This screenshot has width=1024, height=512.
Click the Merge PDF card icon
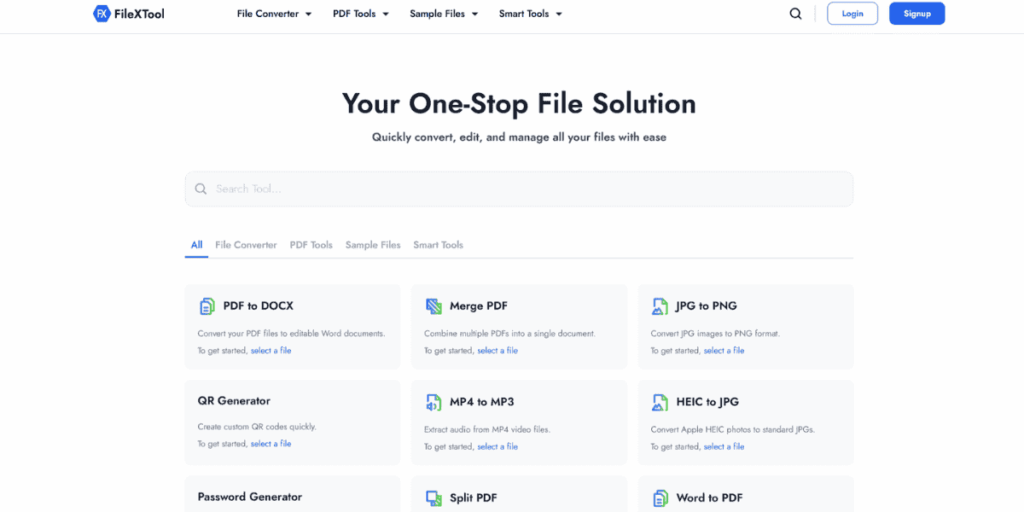(434, 306)
